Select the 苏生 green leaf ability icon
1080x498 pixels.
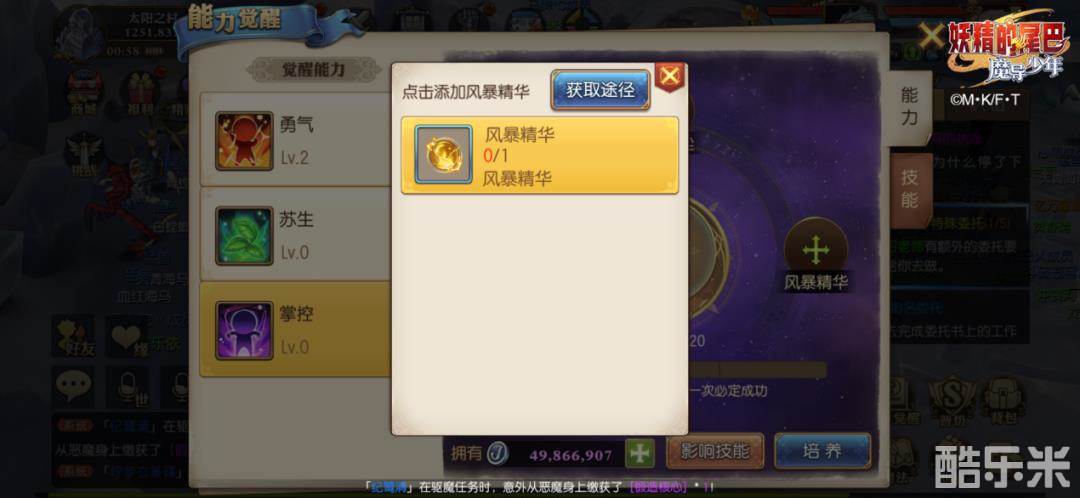[x=244, y=236]
